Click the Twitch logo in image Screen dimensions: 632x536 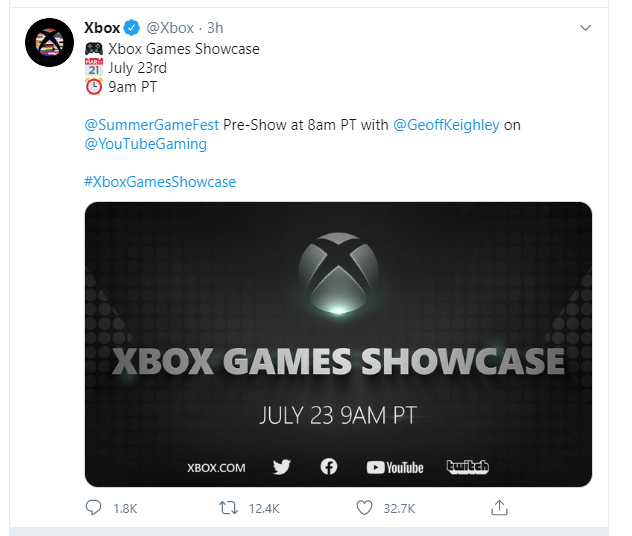coord(468,467)
